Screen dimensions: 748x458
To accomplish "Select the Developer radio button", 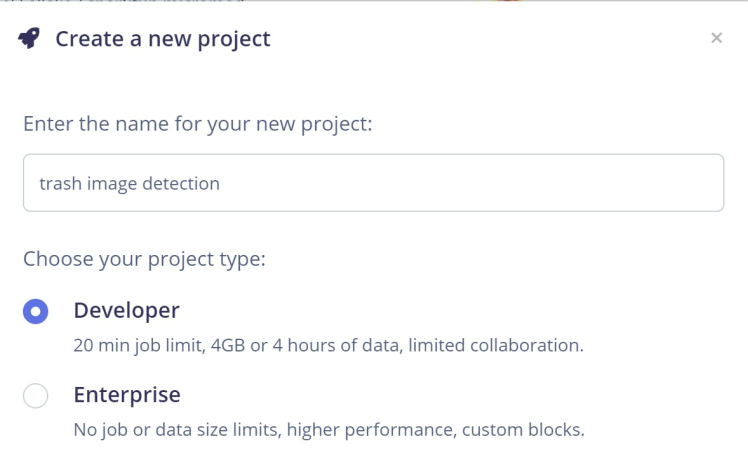I will (36, 311).
